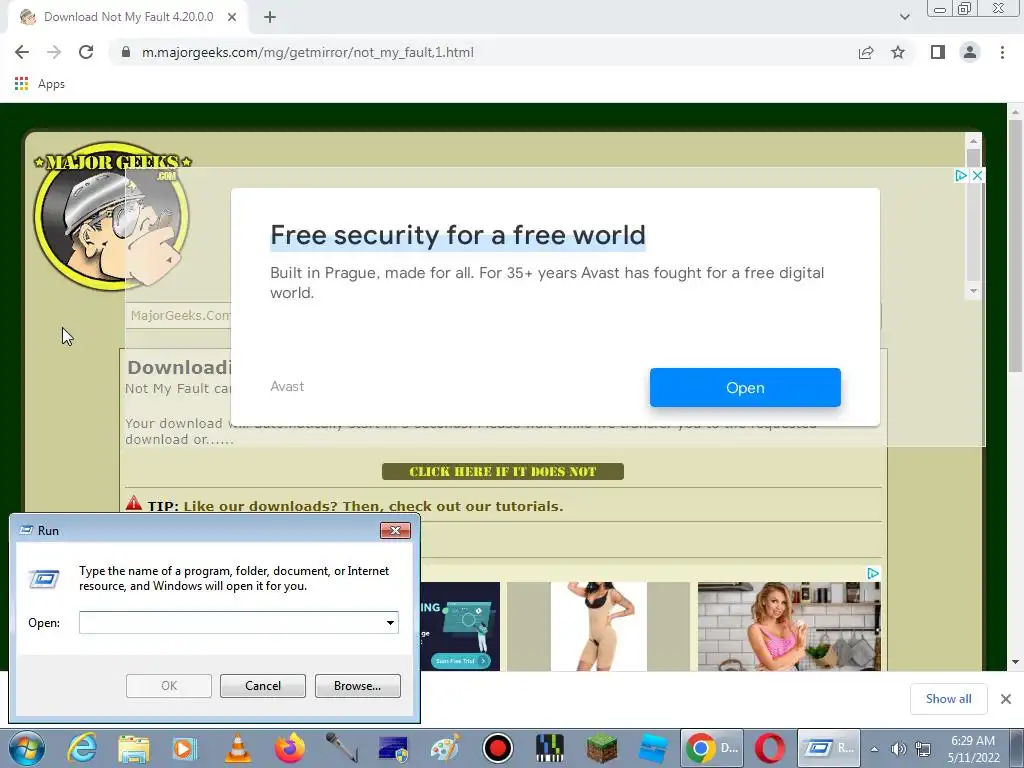Image resolution: width=1024 pixels, height=768 pixels.
Task: Click the woman in kitchen ad thumbnail
Action: 789,626
